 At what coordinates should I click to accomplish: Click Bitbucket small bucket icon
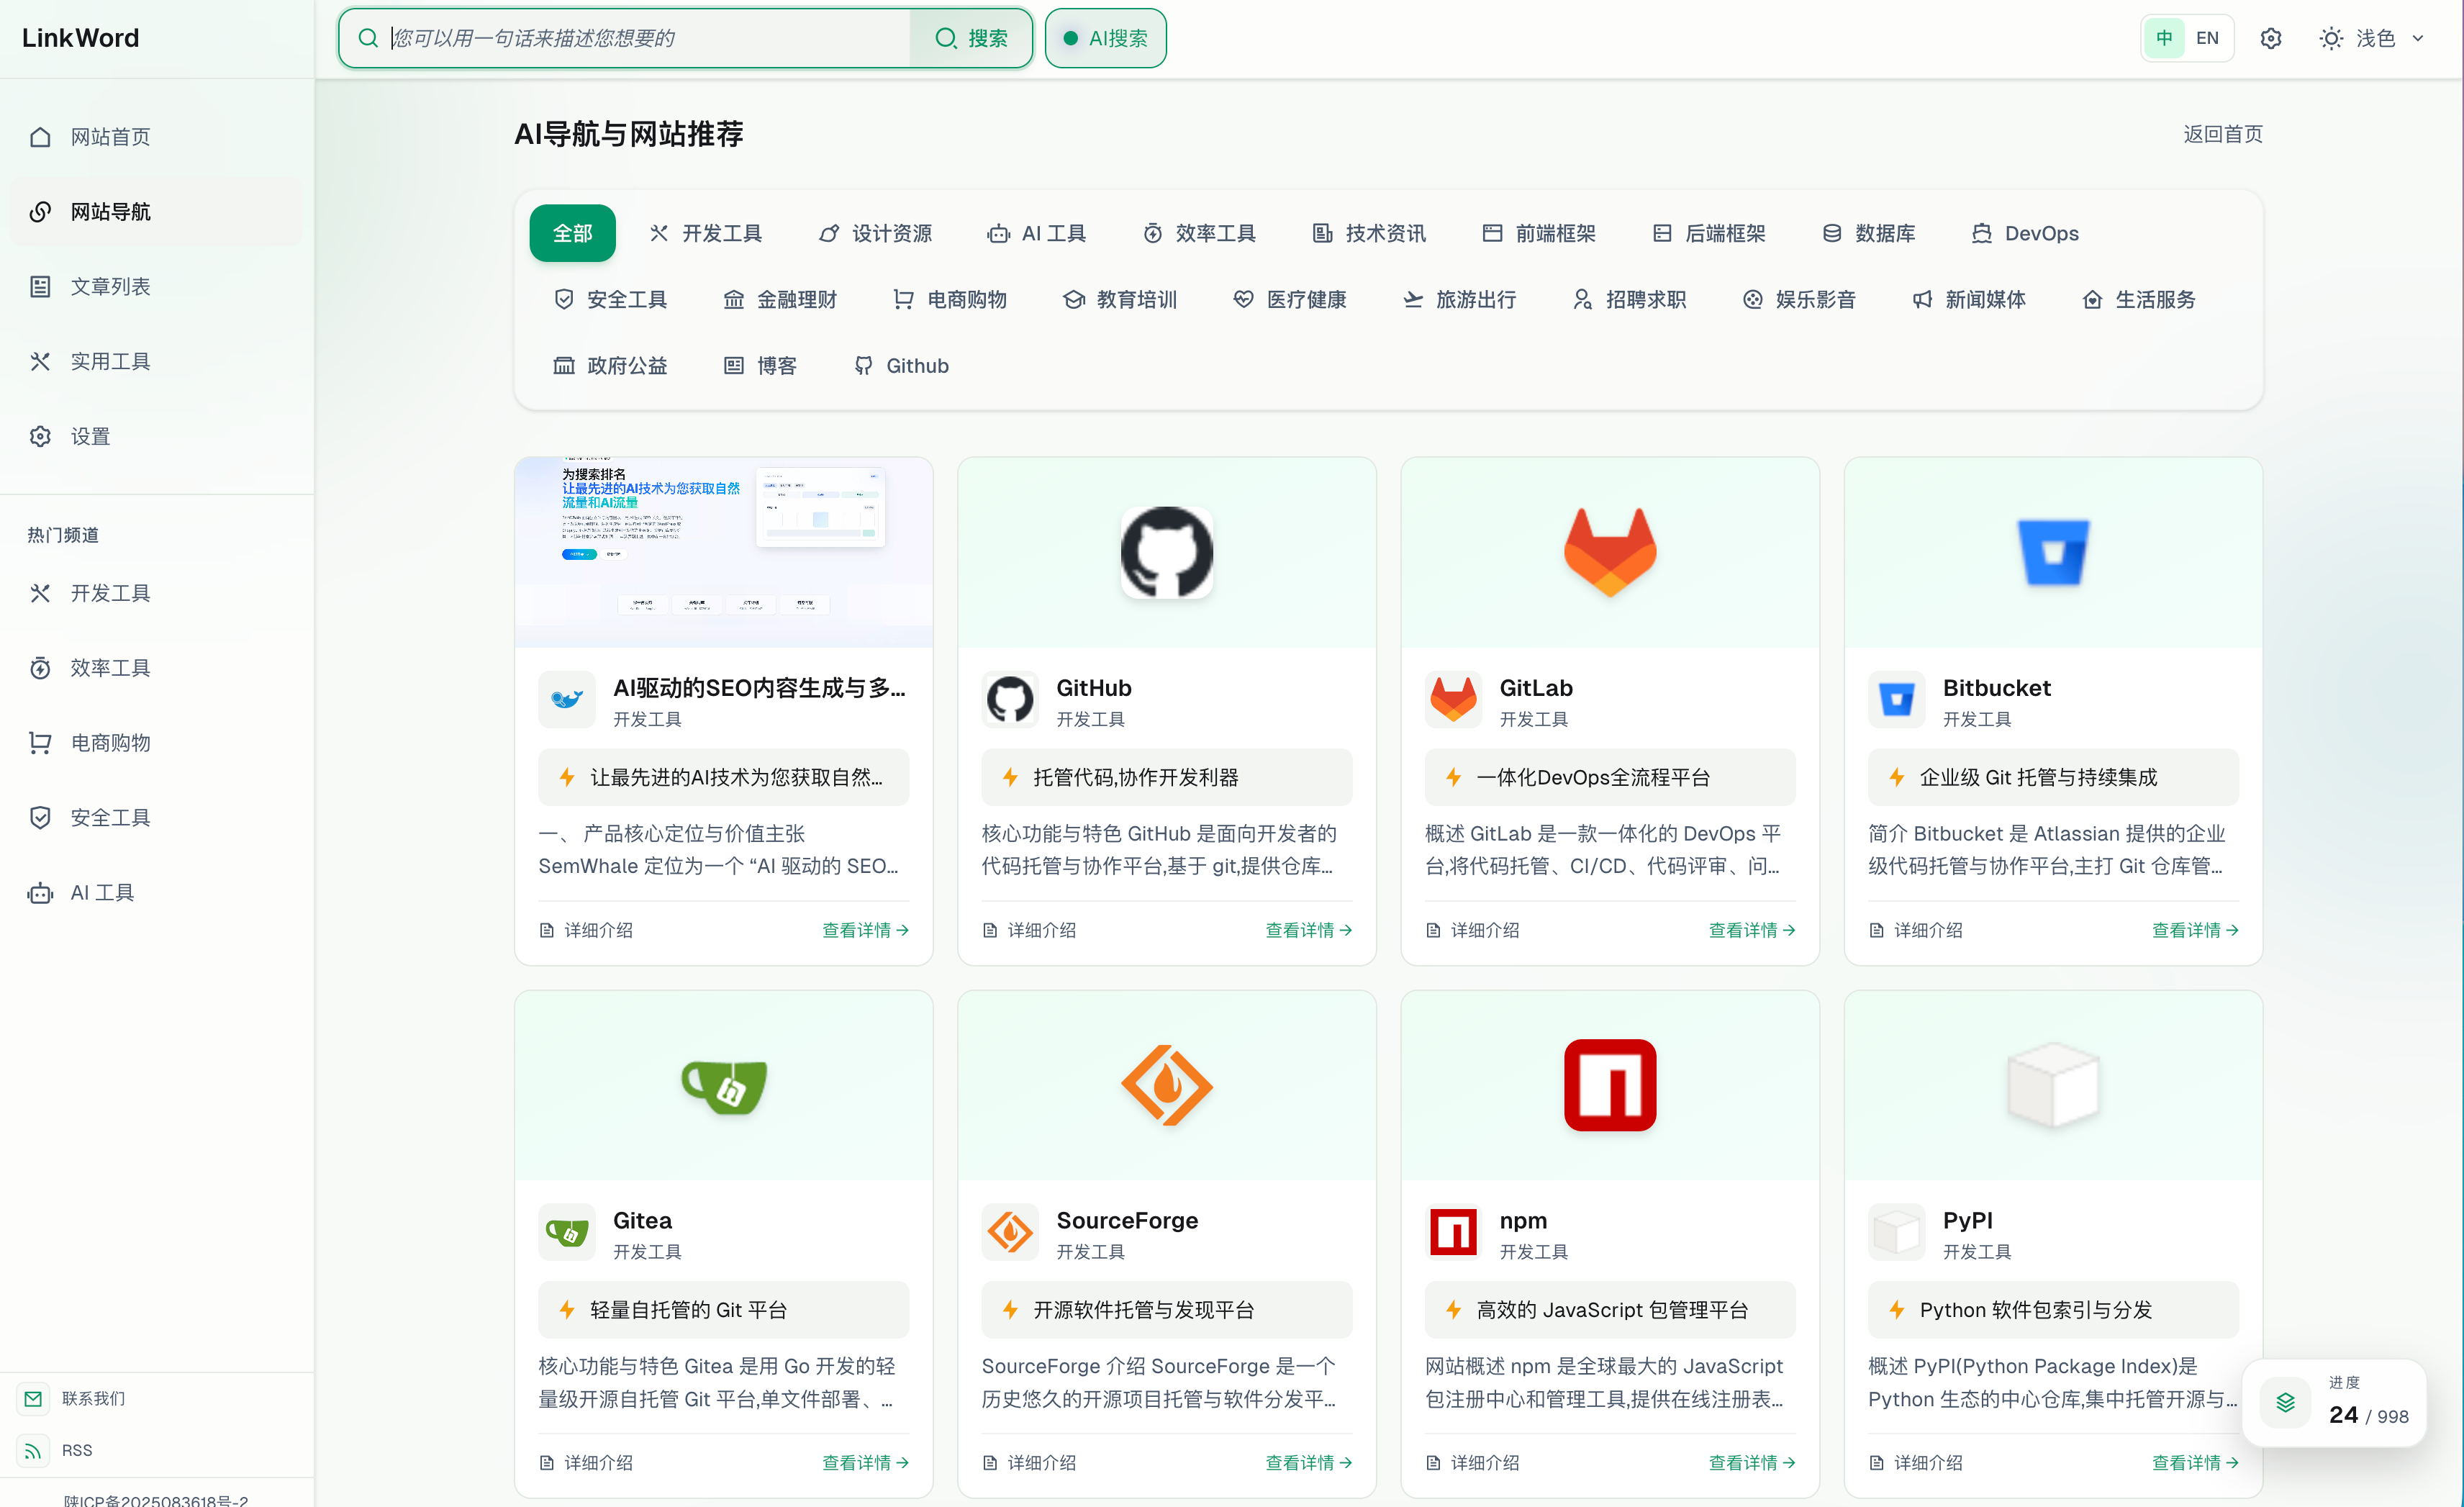point(1896,700)
